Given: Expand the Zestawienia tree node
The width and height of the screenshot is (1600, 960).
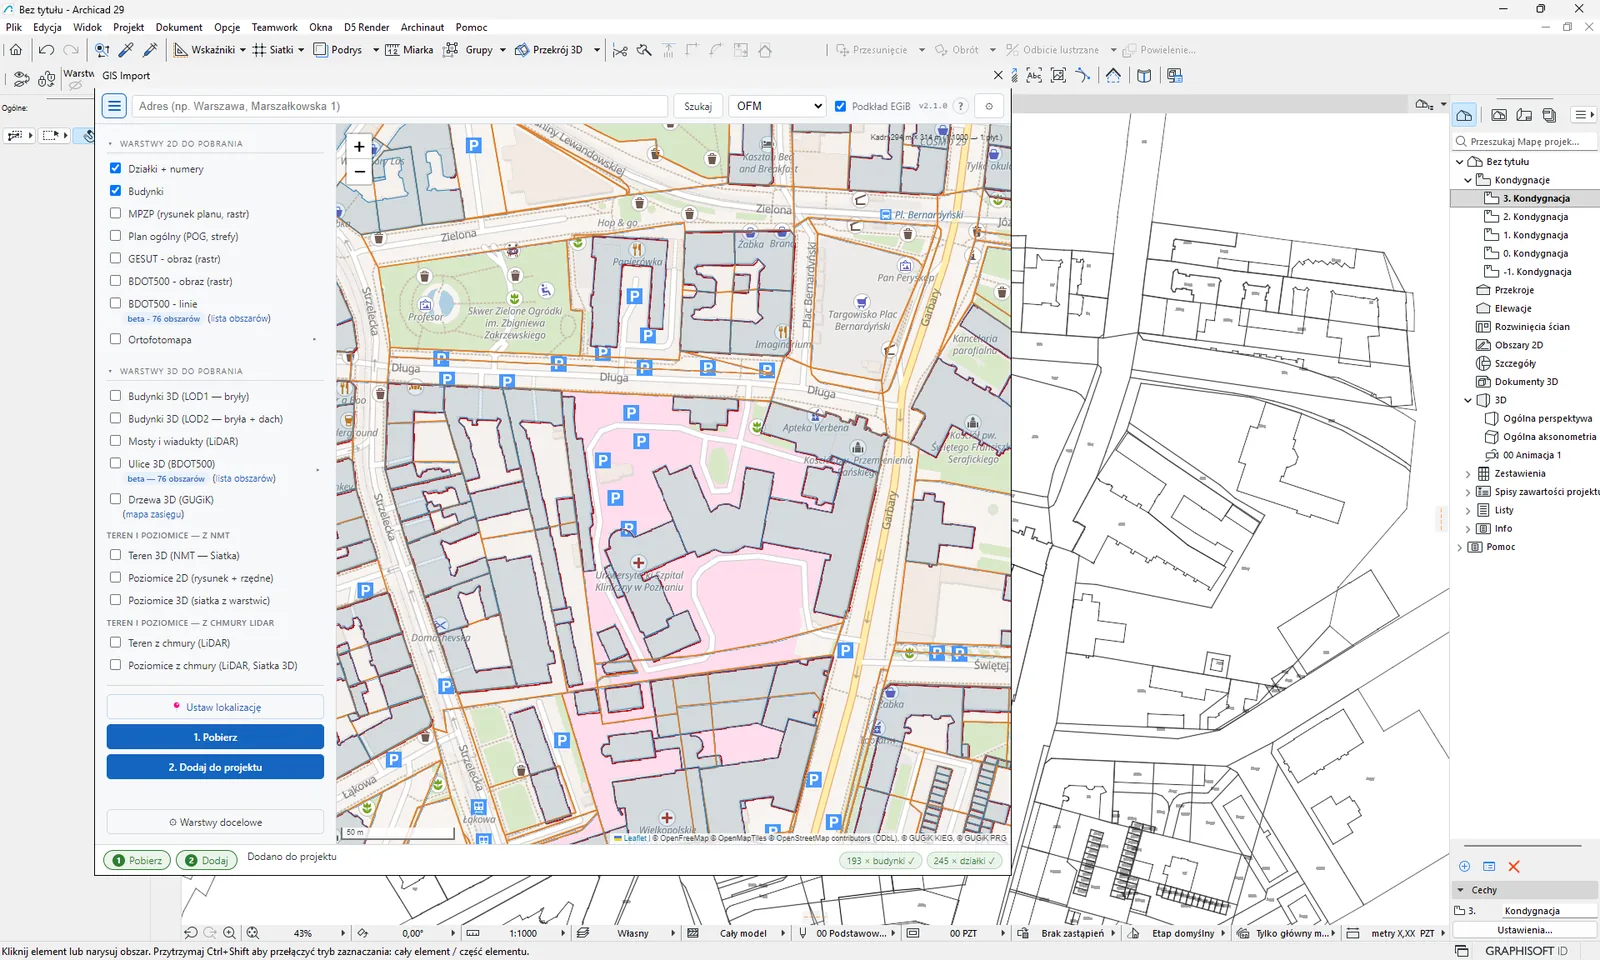Looking at the screenshot, I should coord(1468,474).
